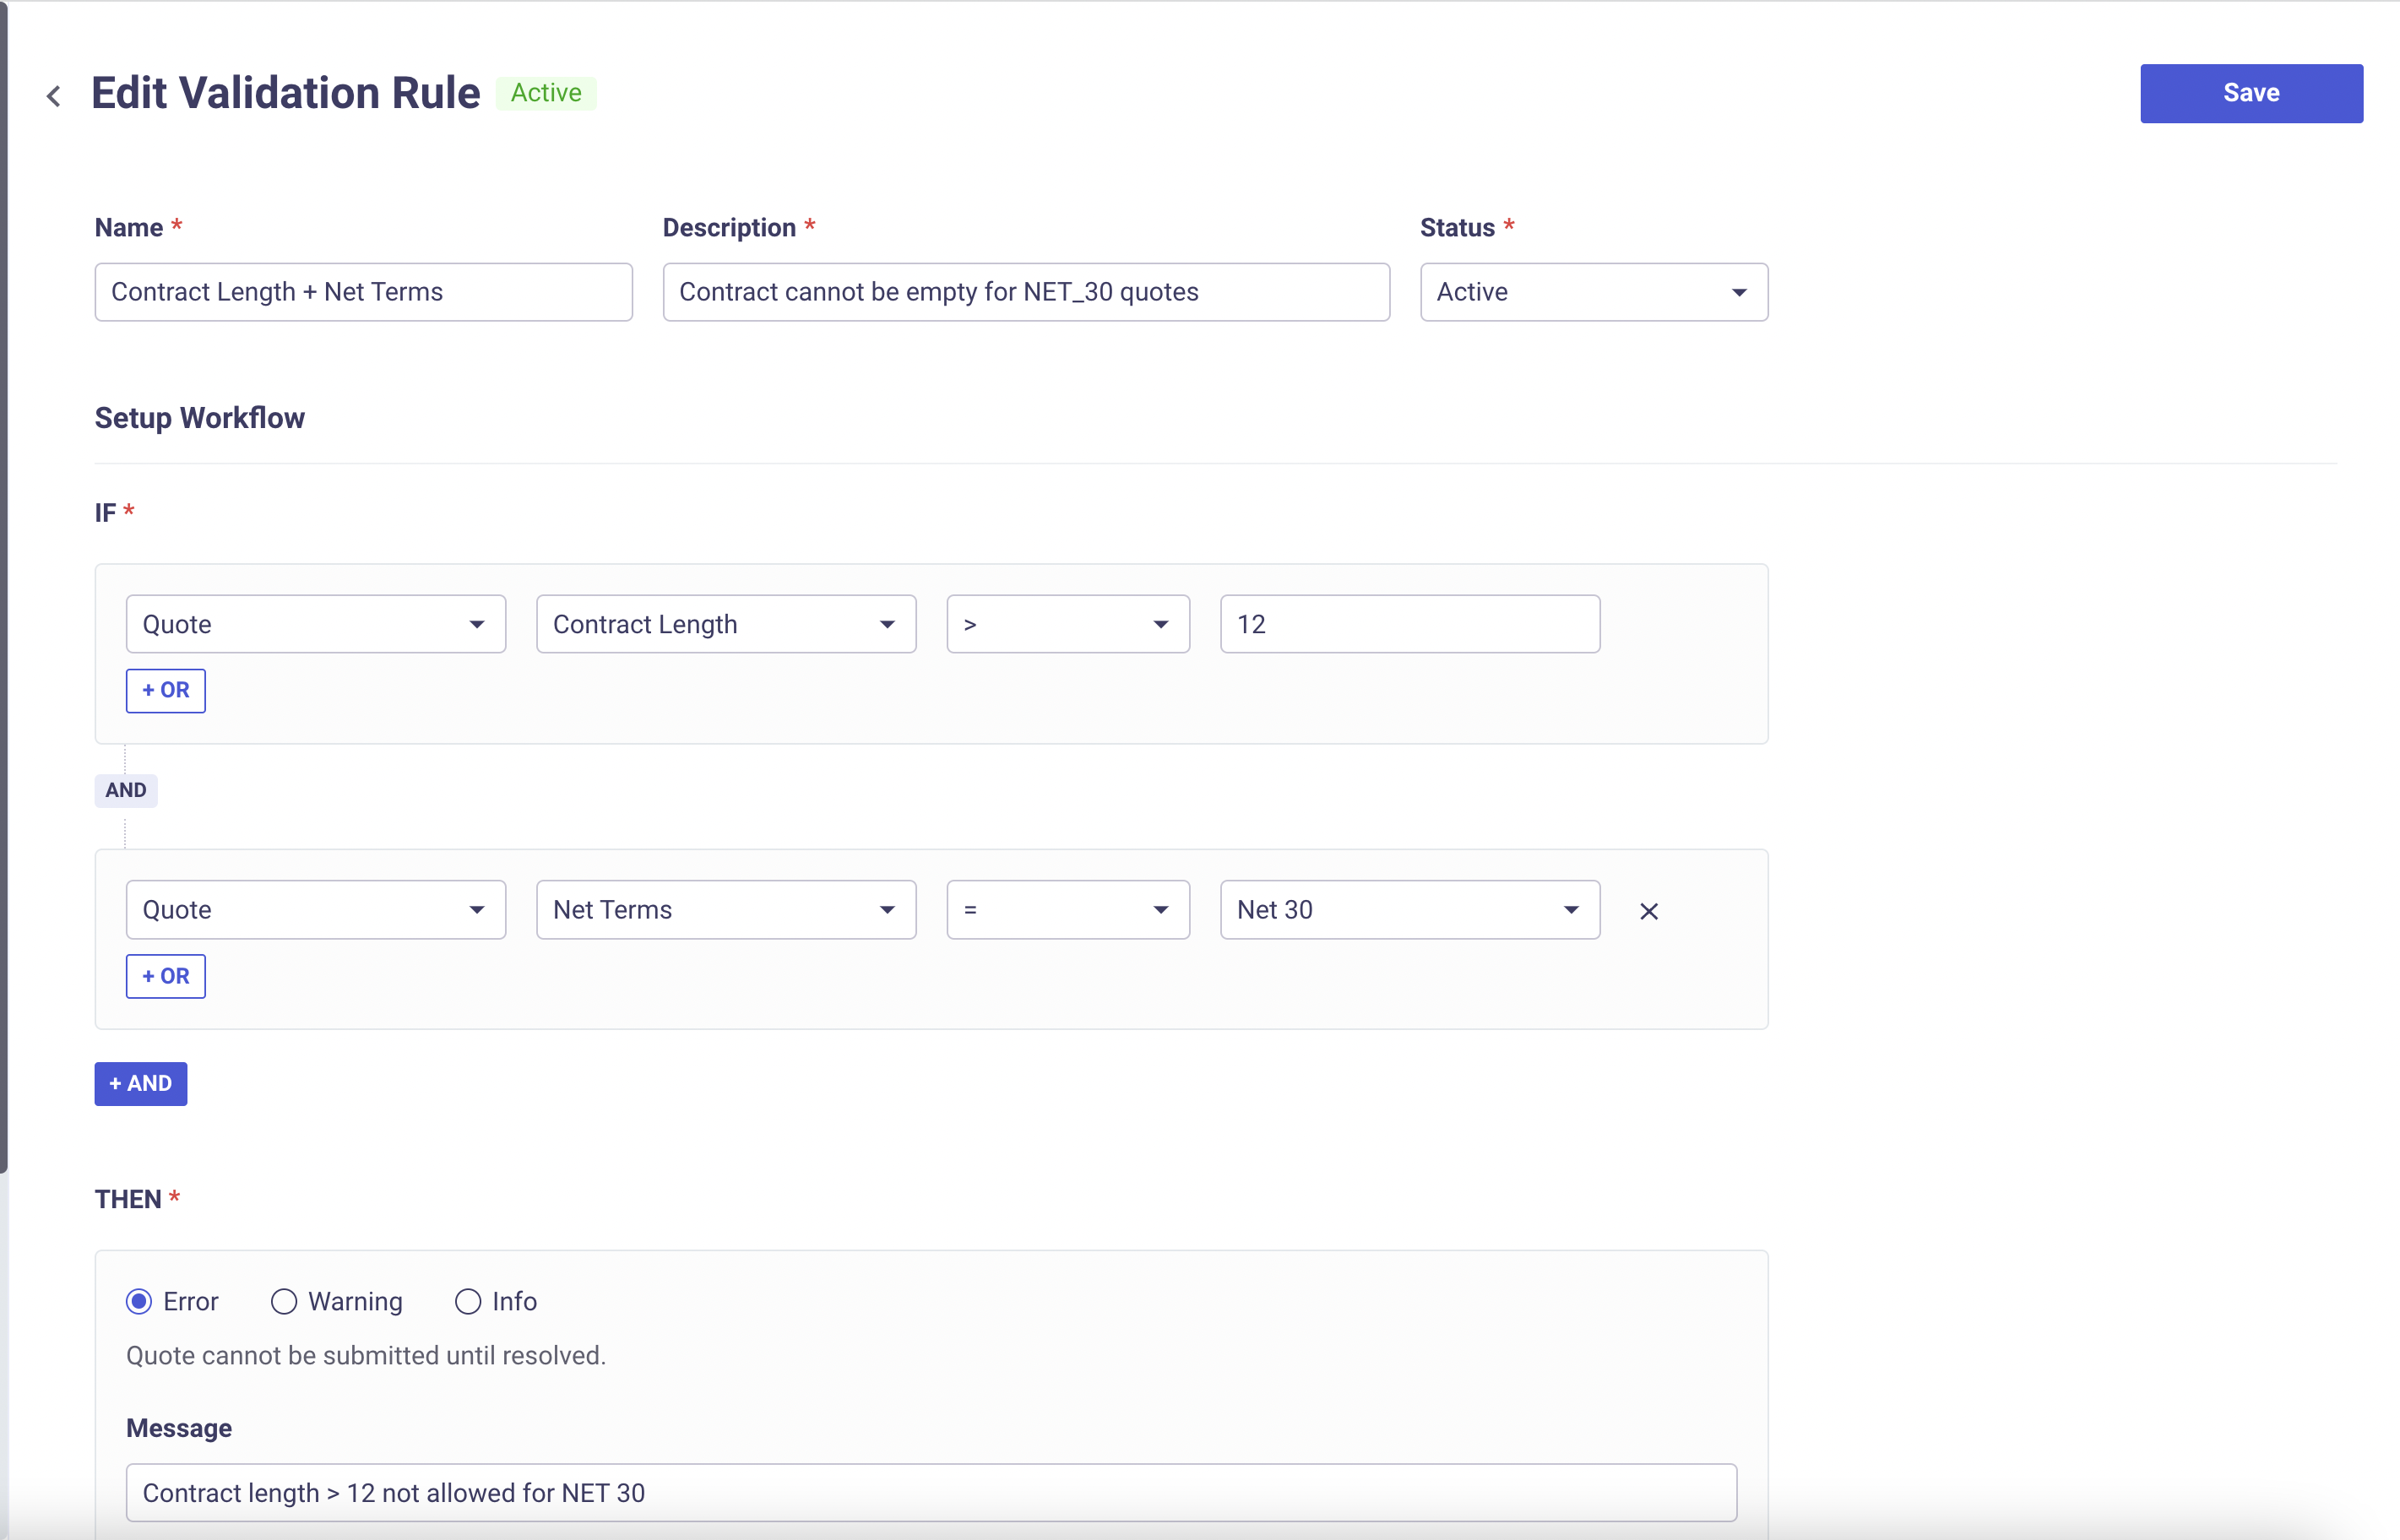This screenshot has height=1540, width=2400.
Task: Open the equals operator dropdown
Action: pos(1067,909)
